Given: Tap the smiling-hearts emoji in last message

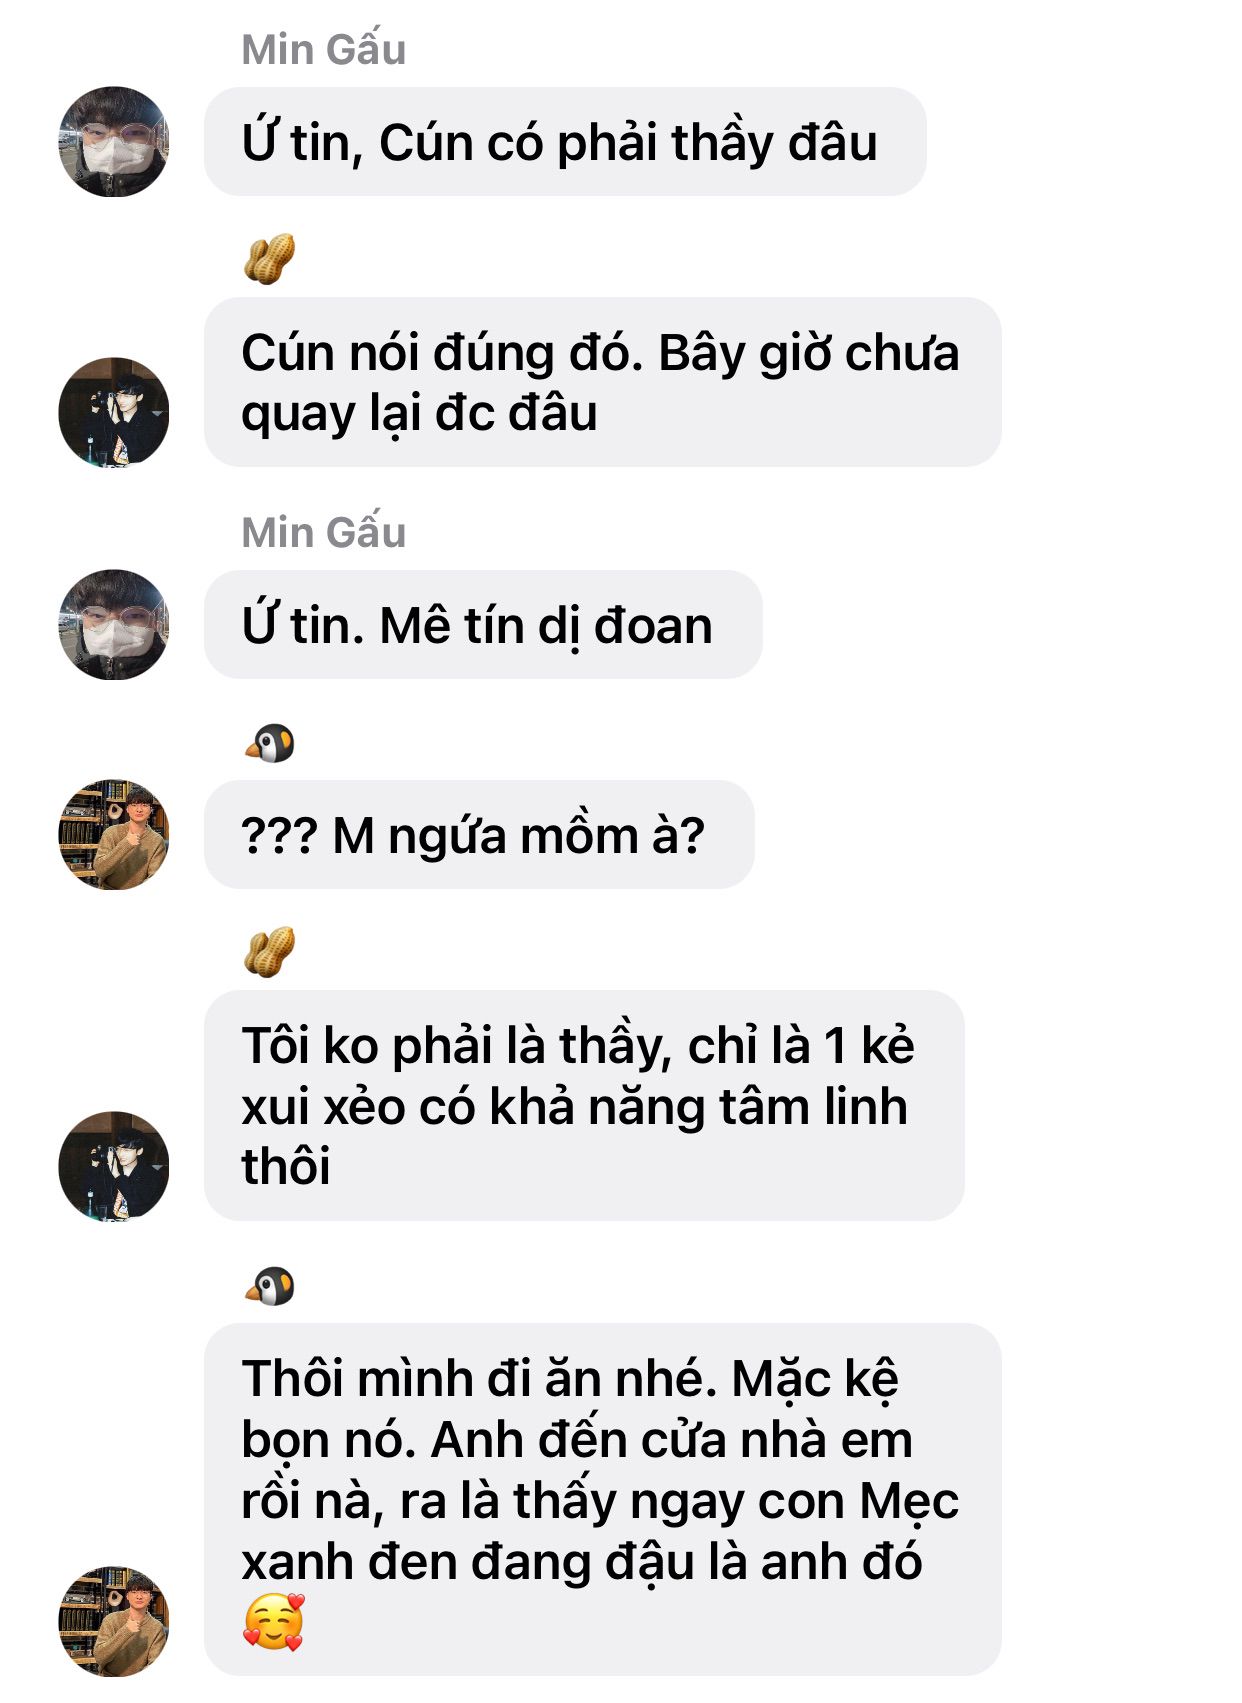Looking at the screenshot, I should [273, 1622].
